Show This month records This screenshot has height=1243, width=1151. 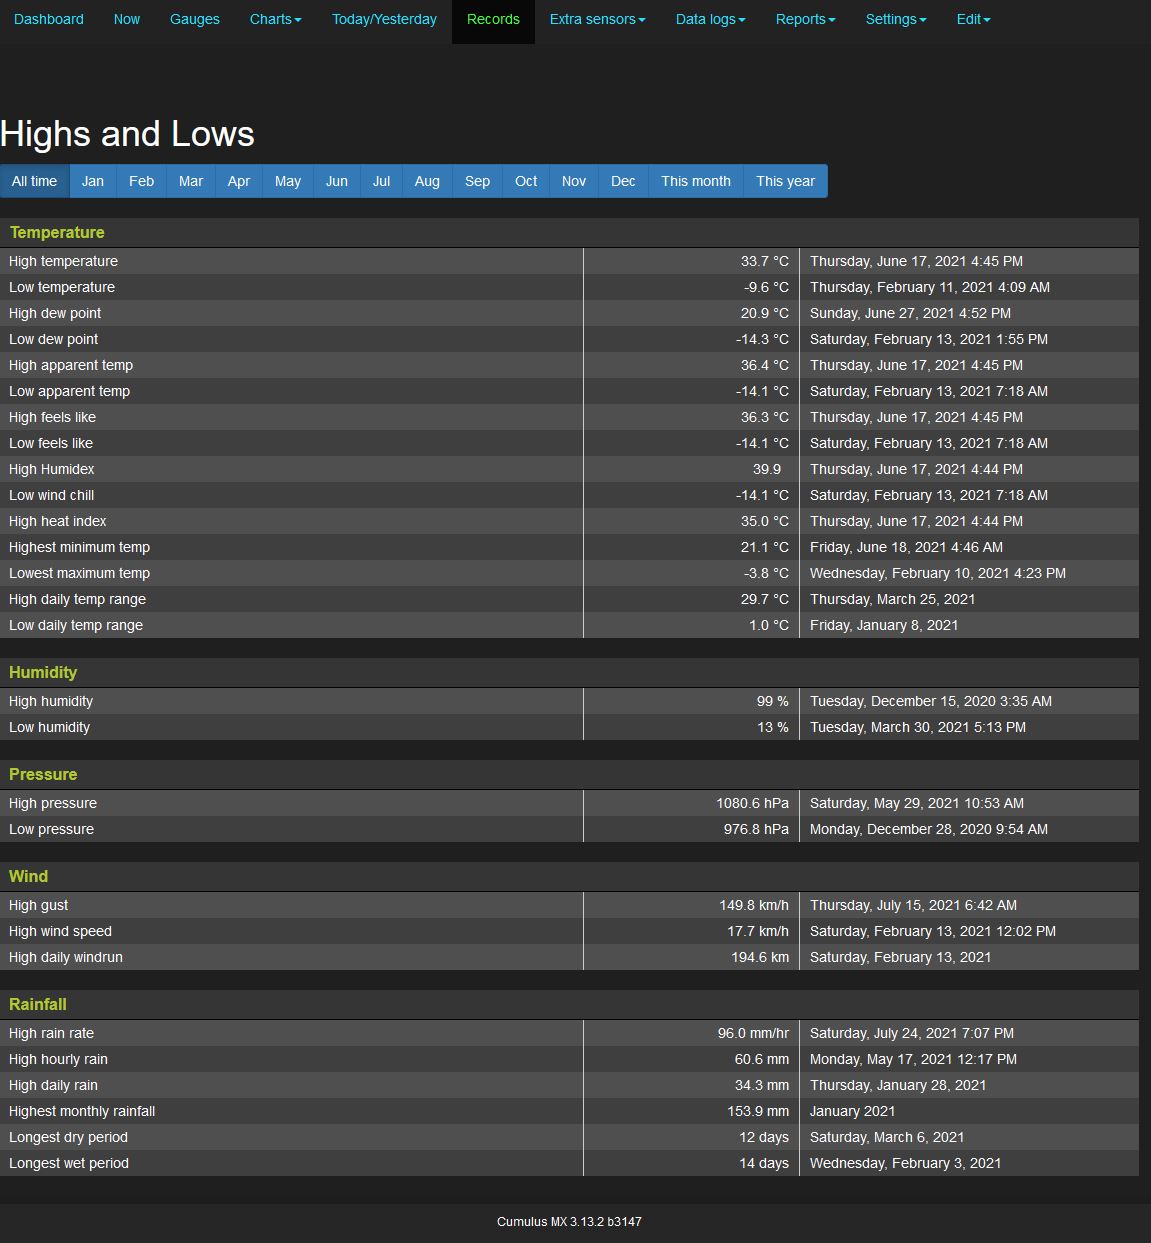click(x=696, y=181)
